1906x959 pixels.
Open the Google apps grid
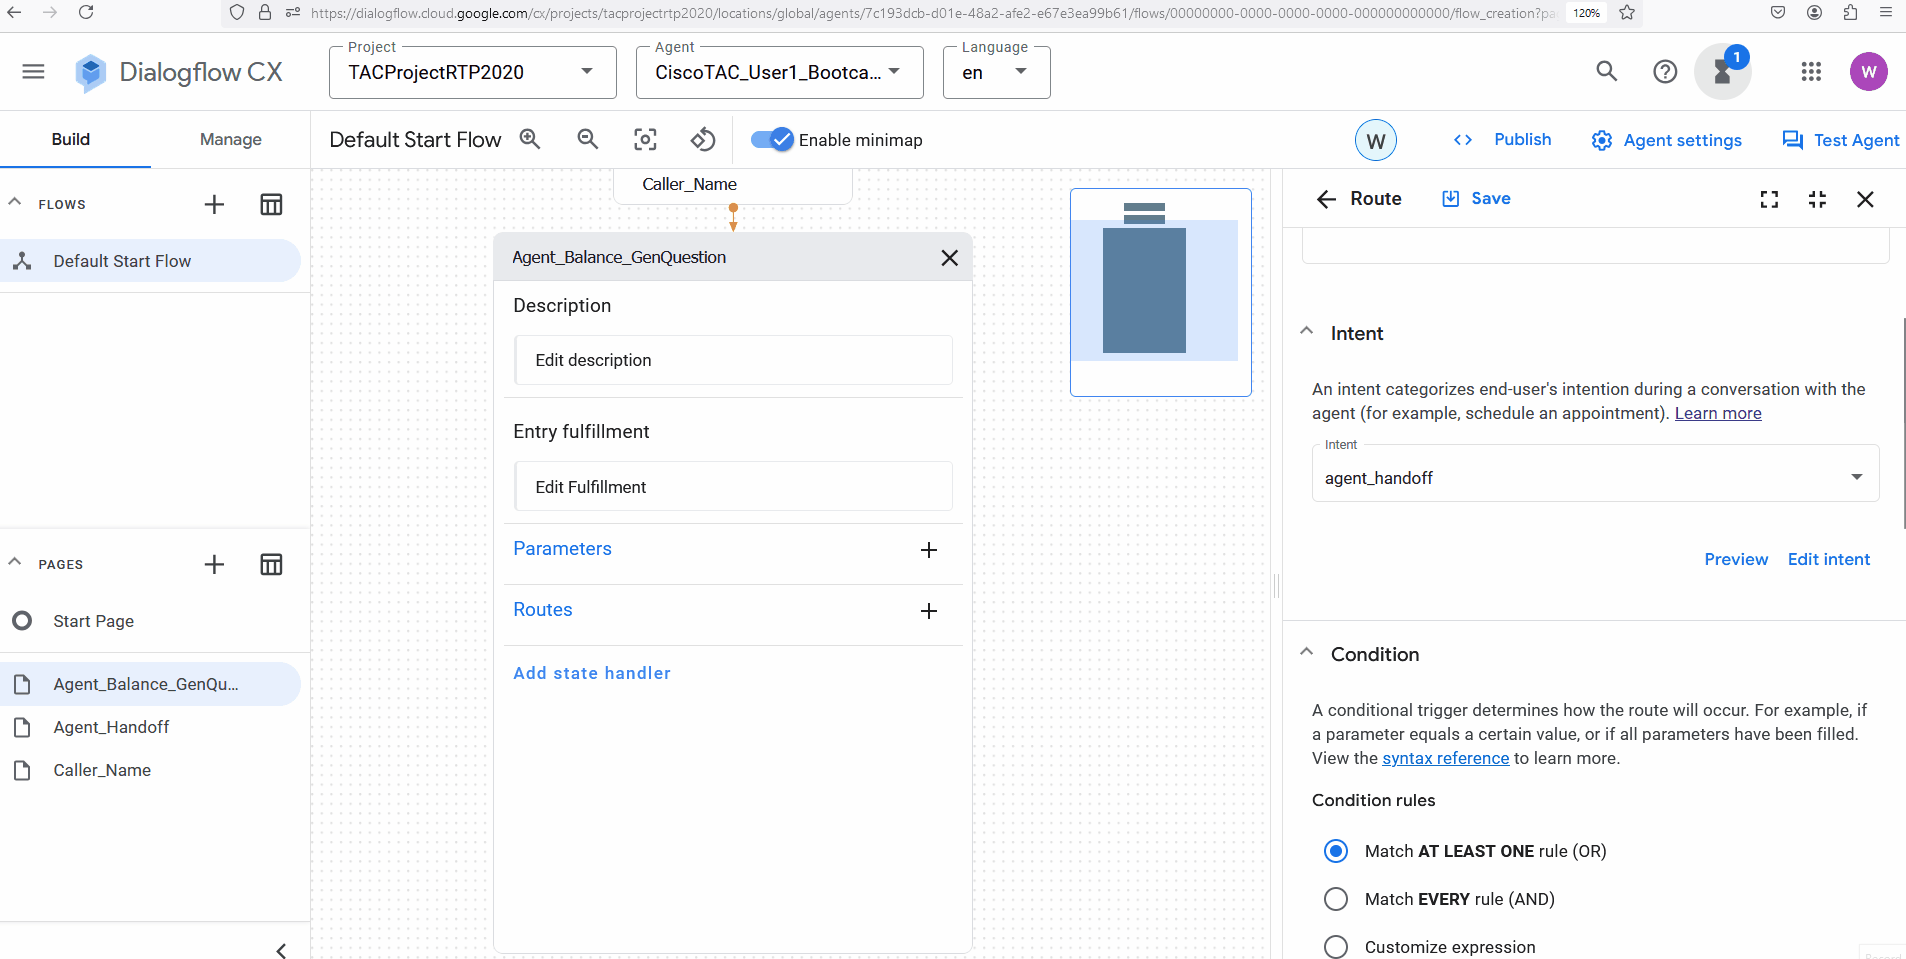(x=1811, y=72)
